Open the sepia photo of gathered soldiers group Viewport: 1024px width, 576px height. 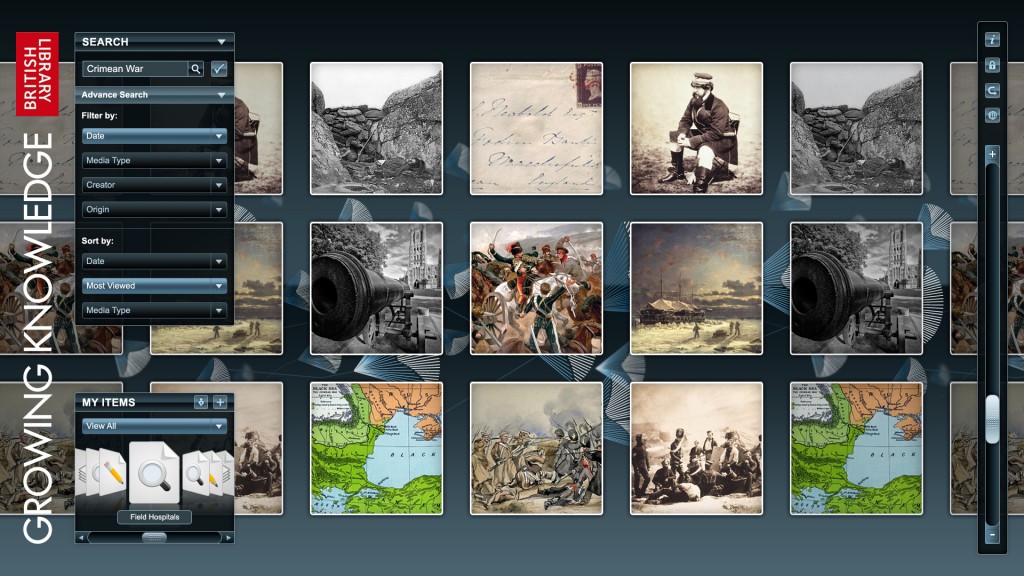[696, 449]
